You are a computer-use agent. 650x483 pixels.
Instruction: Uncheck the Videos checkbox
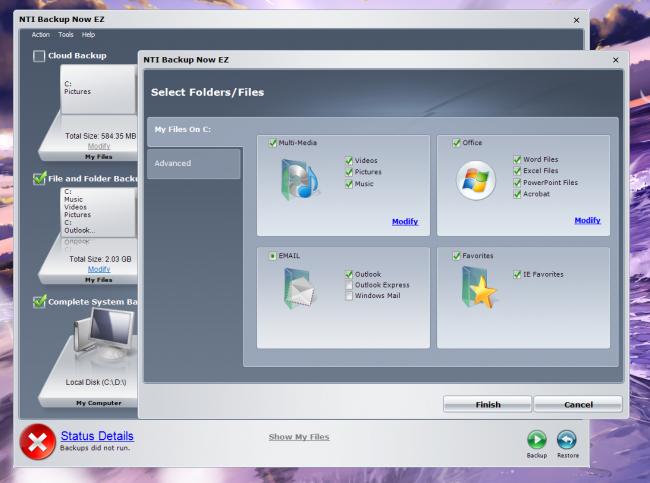pyautogui.click(x=349, y=160)
